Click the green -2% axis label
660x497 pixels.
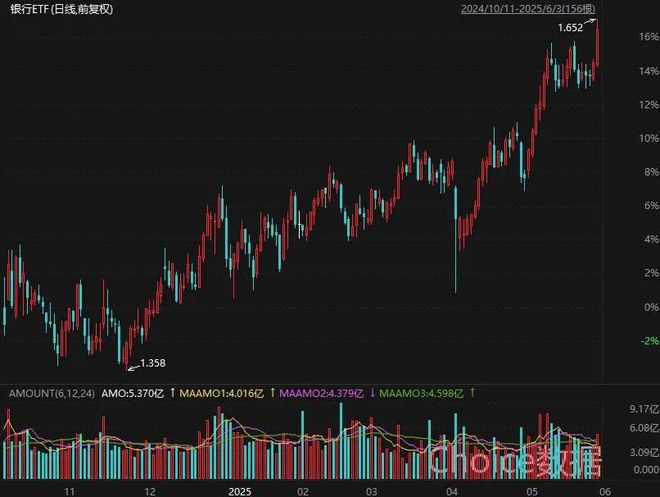(x=649, y=340)
